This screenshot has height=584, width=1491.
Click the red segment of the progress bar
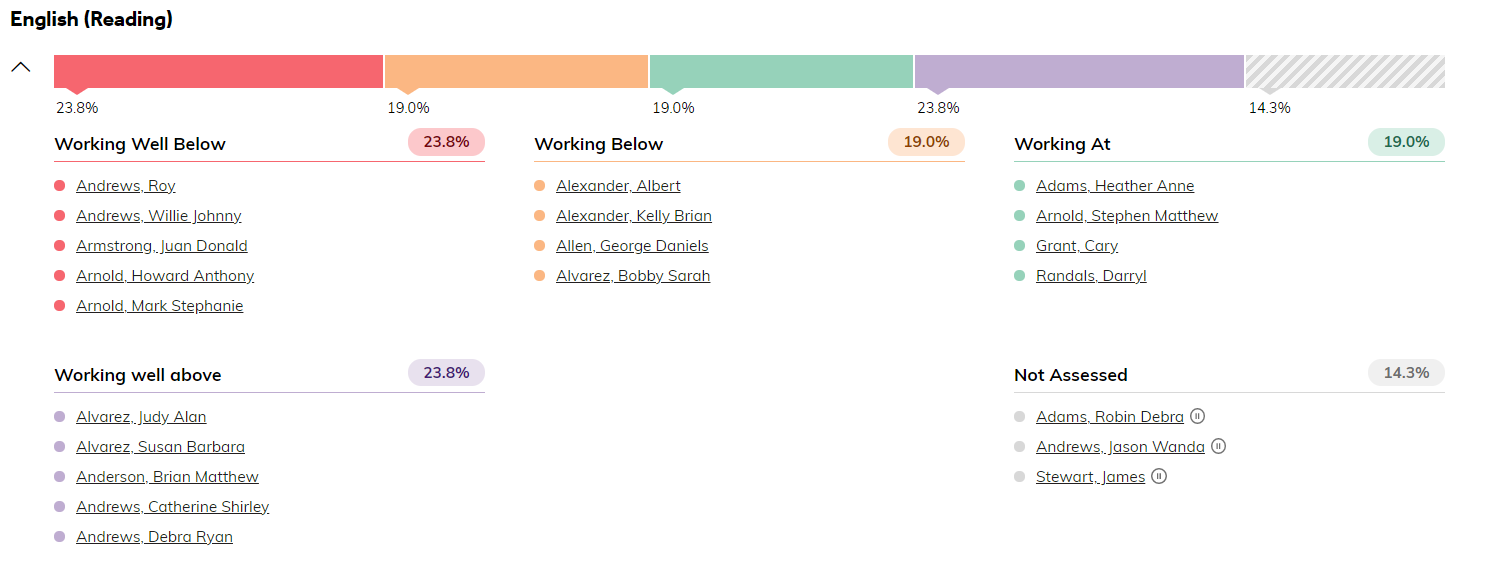(218, 71)
